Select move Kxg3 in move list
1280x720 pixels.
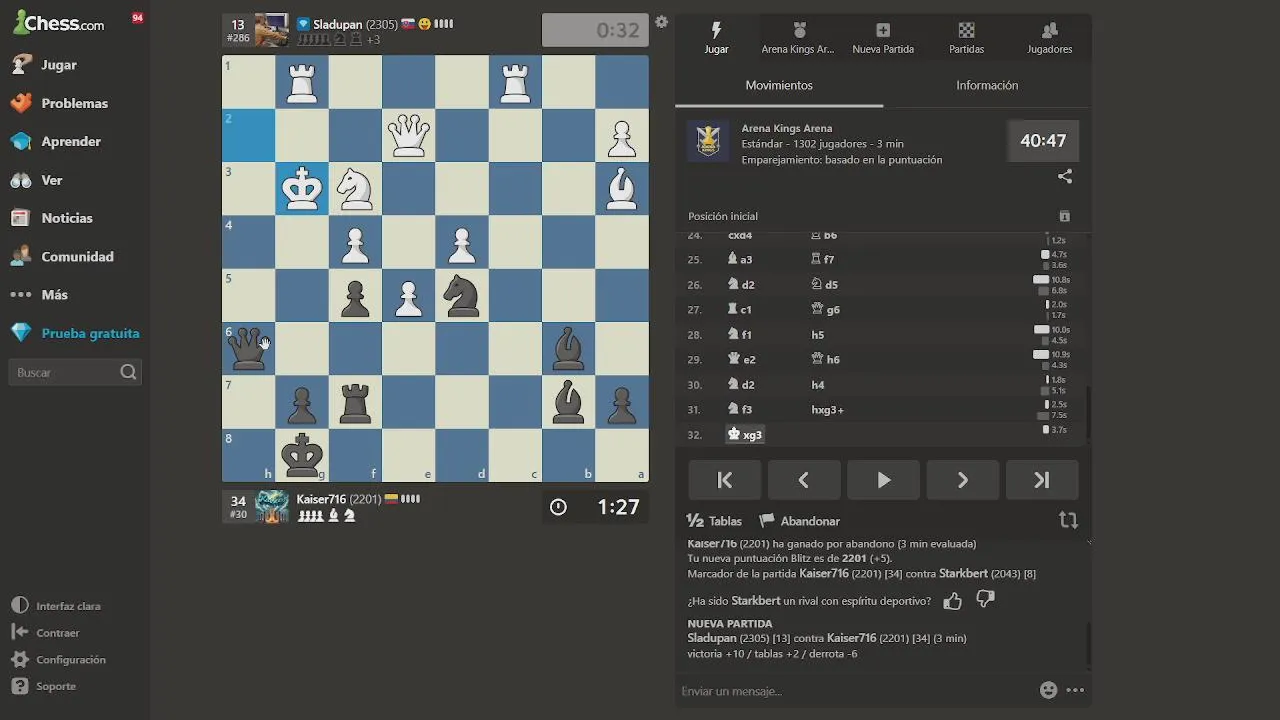click(745, 435)
